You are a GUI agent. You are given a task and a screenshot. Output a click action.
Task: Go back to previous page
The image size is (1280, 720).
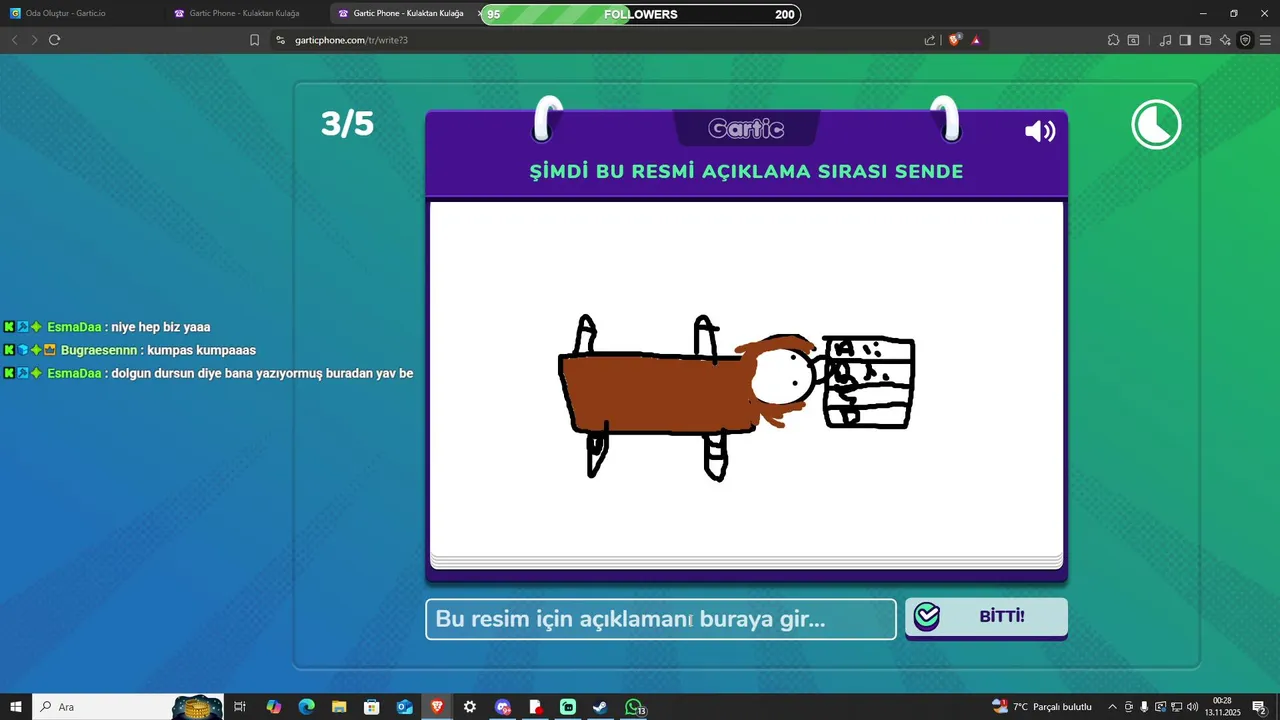14,40
